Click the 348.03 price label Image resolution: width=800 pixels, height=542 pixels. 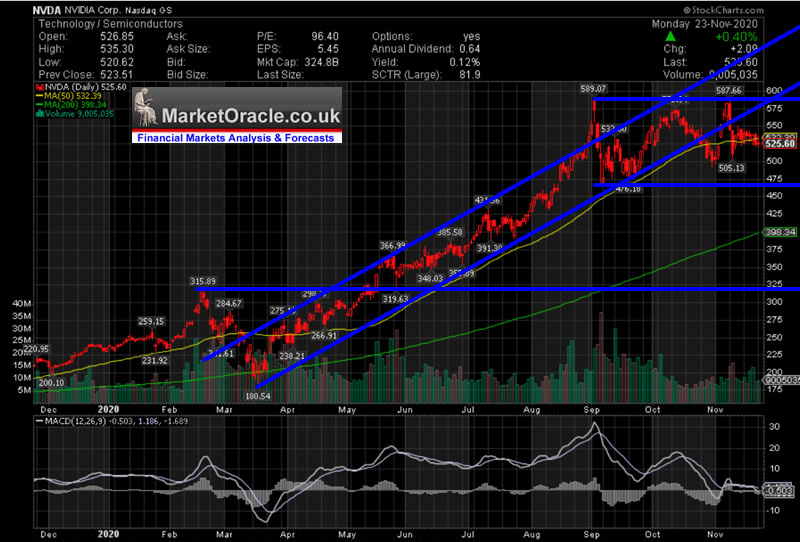coord(430,279)
